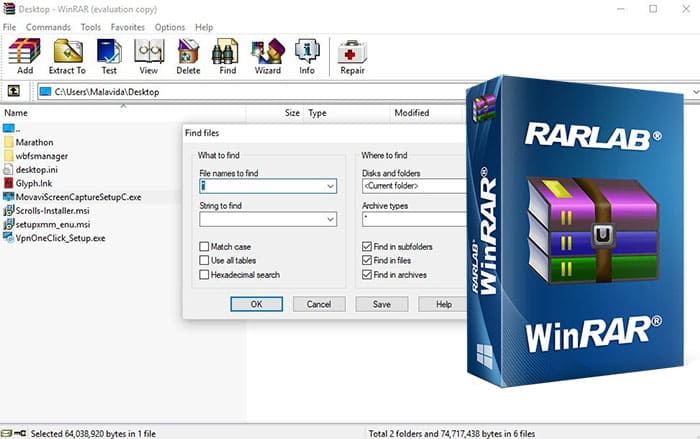Image resolution: width=700 pixels, height=439 pixels.
Task: Launch the Wizard toolbar icon
Action: [267, 51]
